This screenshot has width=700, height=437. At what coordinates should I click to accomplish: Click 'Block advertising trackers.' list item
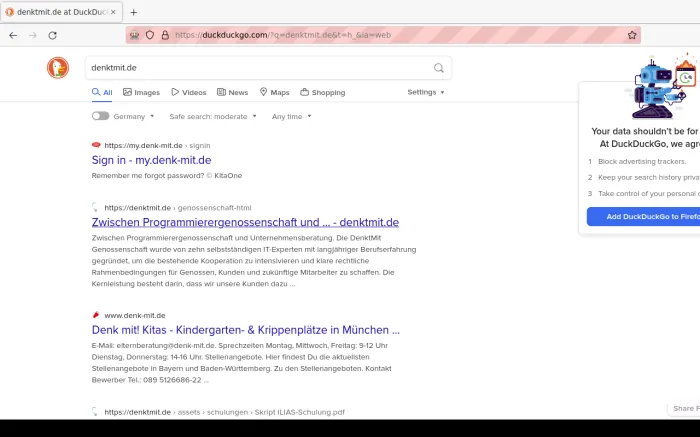pos(642,161)
